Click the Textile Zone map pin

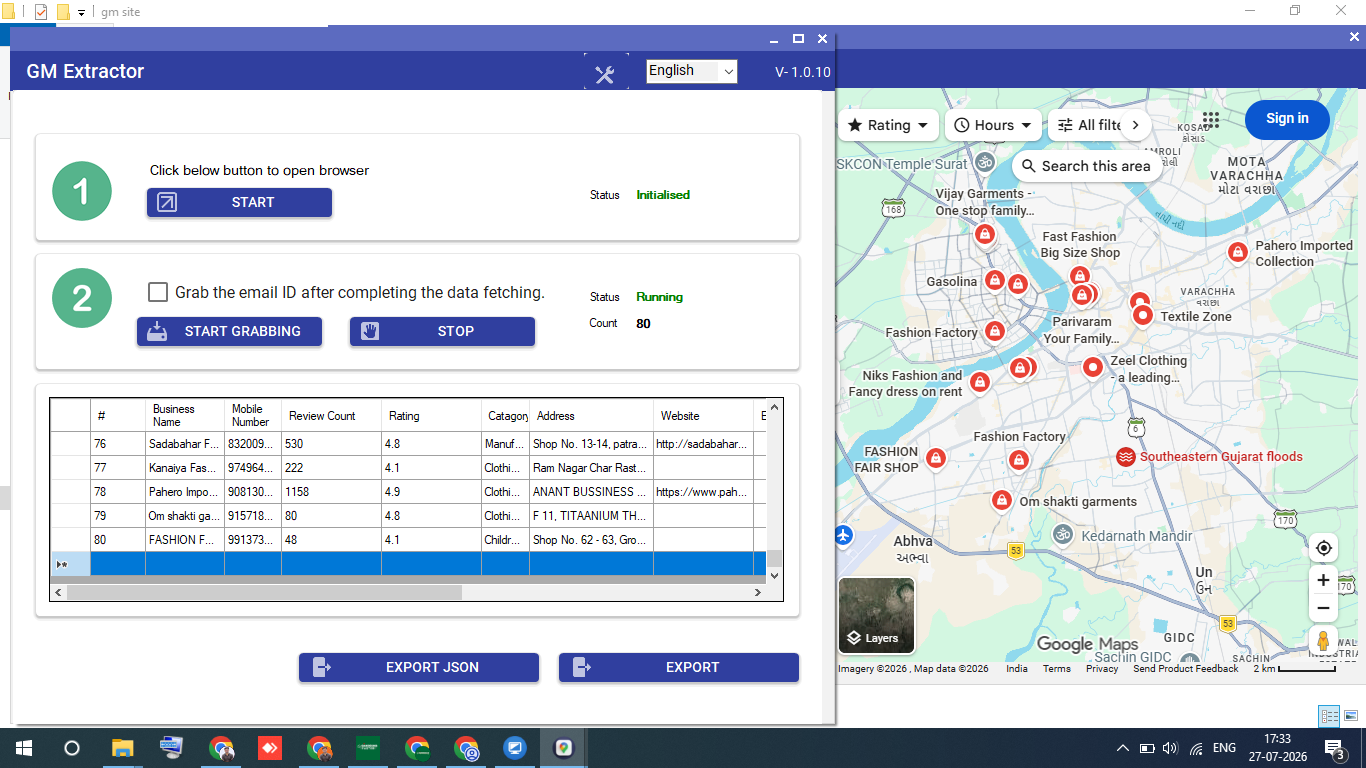click(1143, 316)
